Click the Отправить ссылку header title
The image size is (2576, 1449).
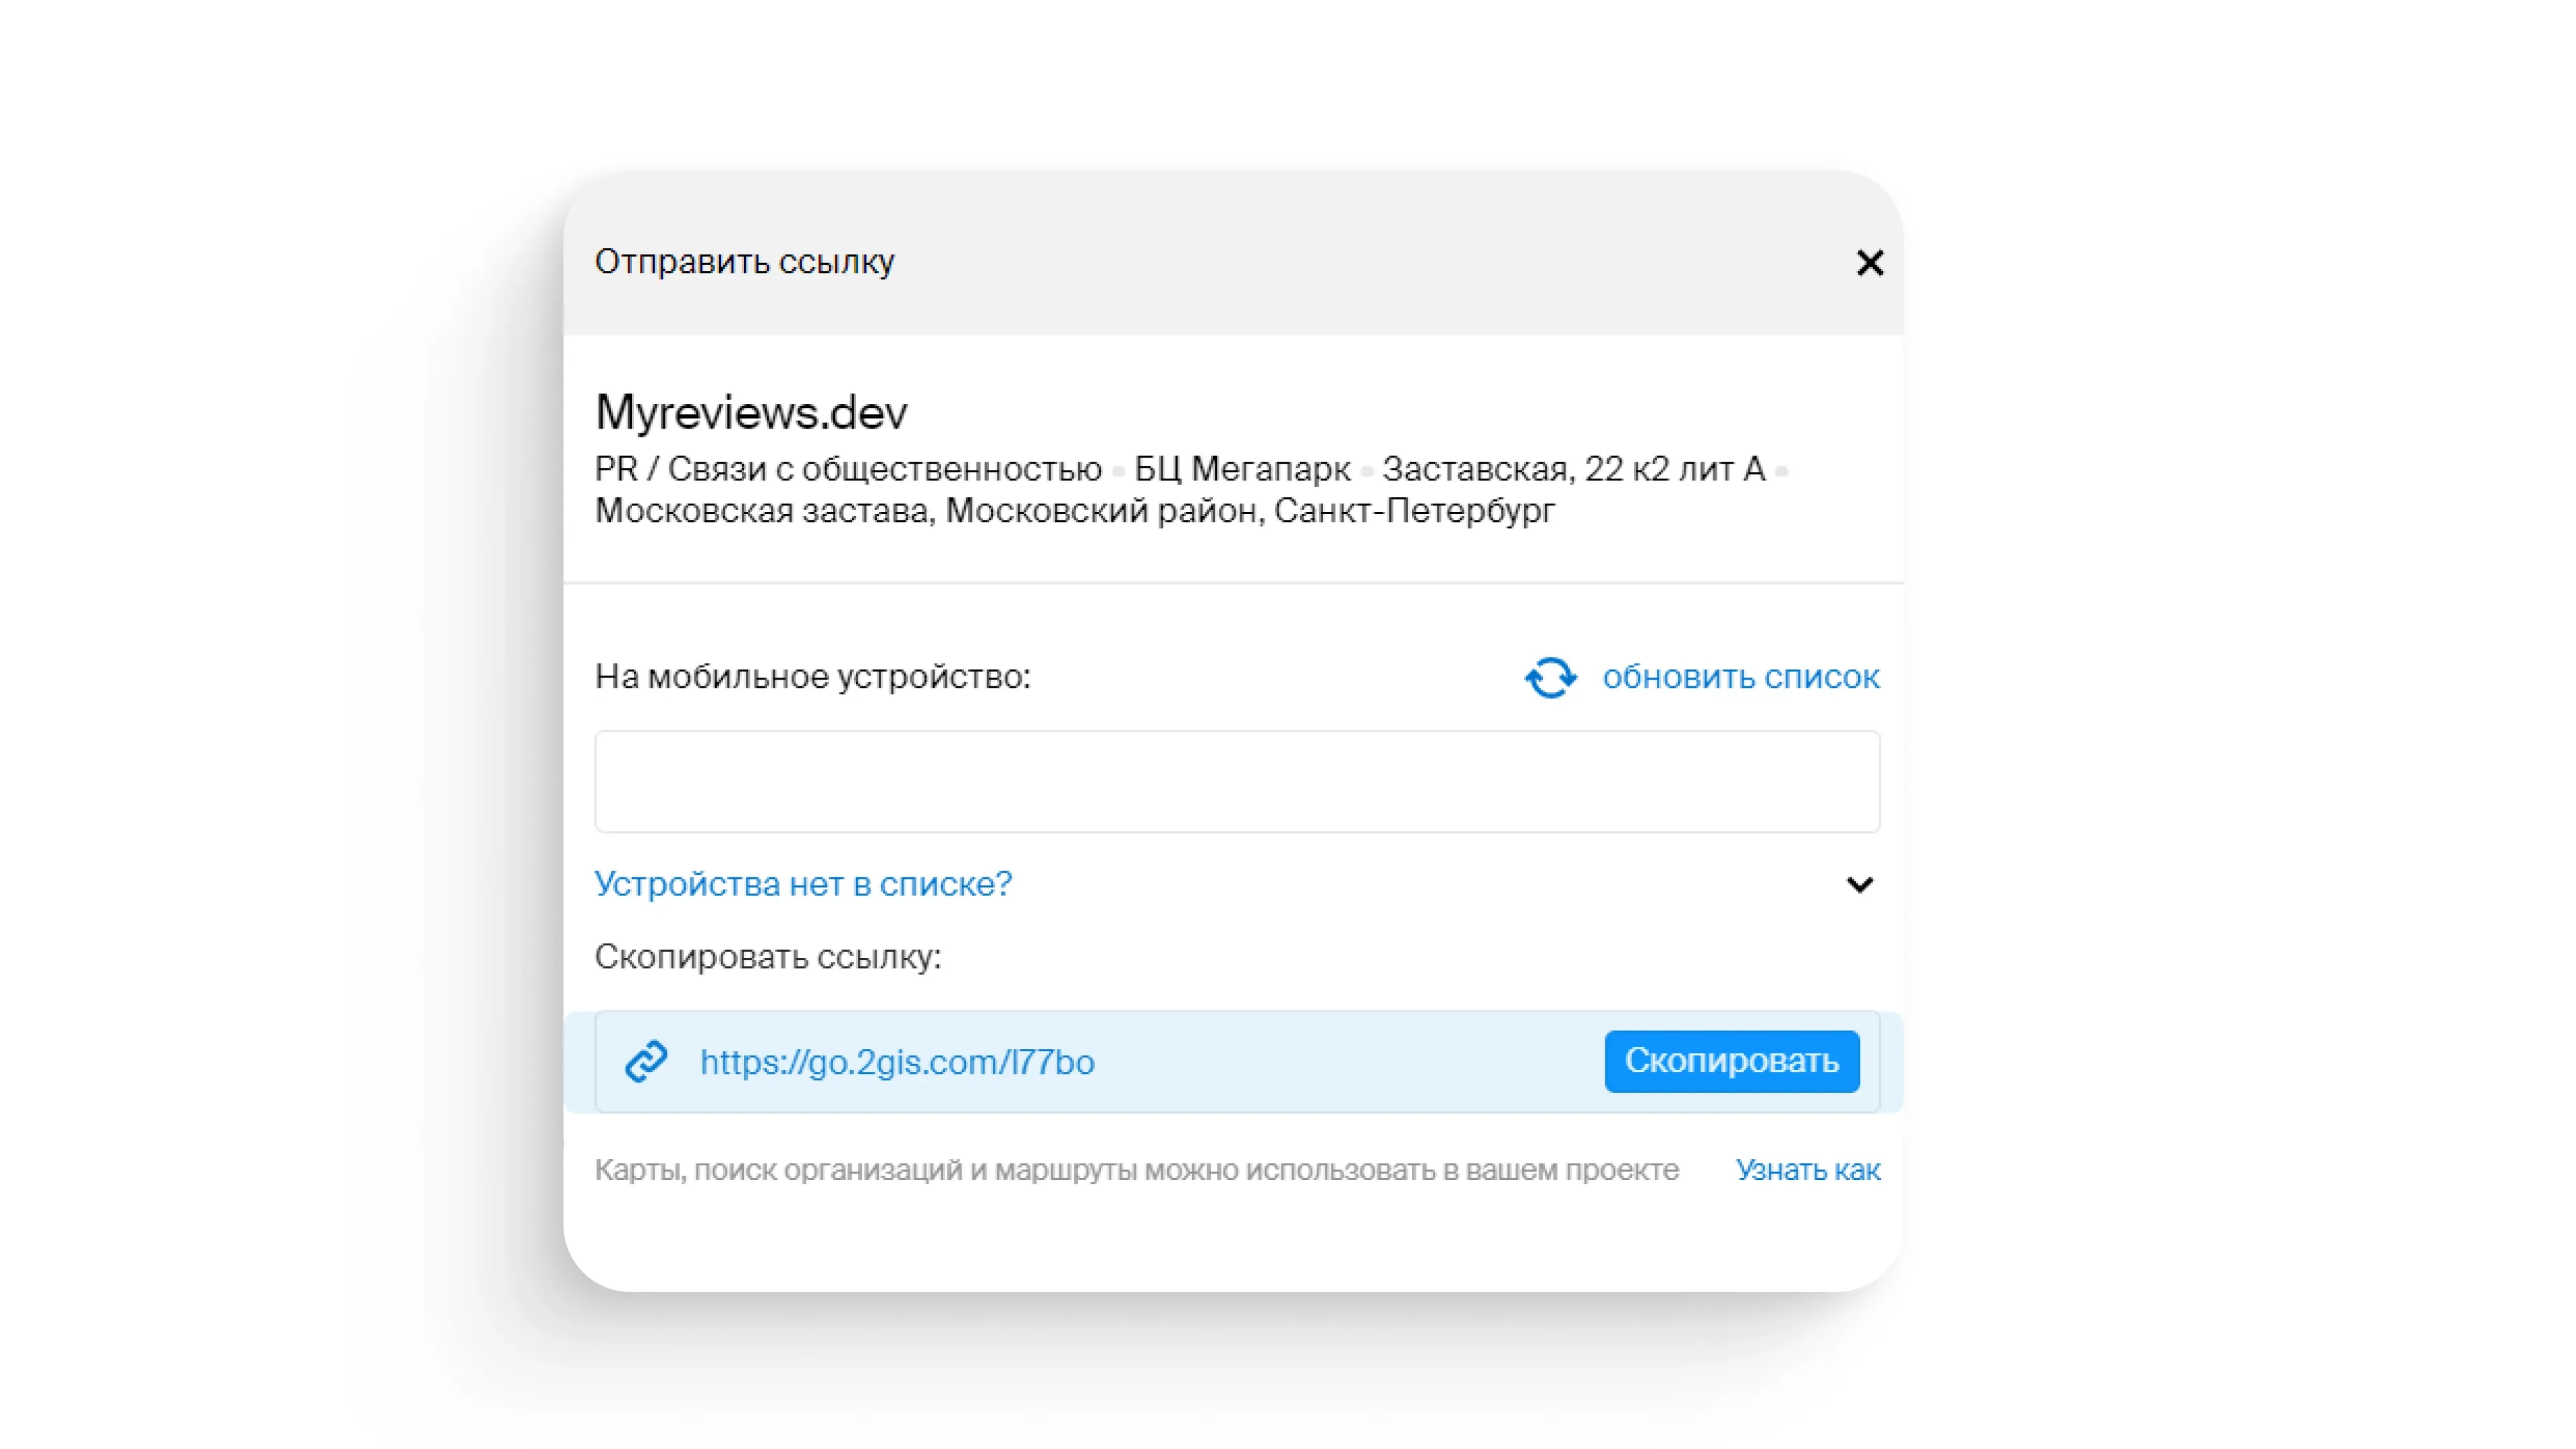tap(745, 262)
